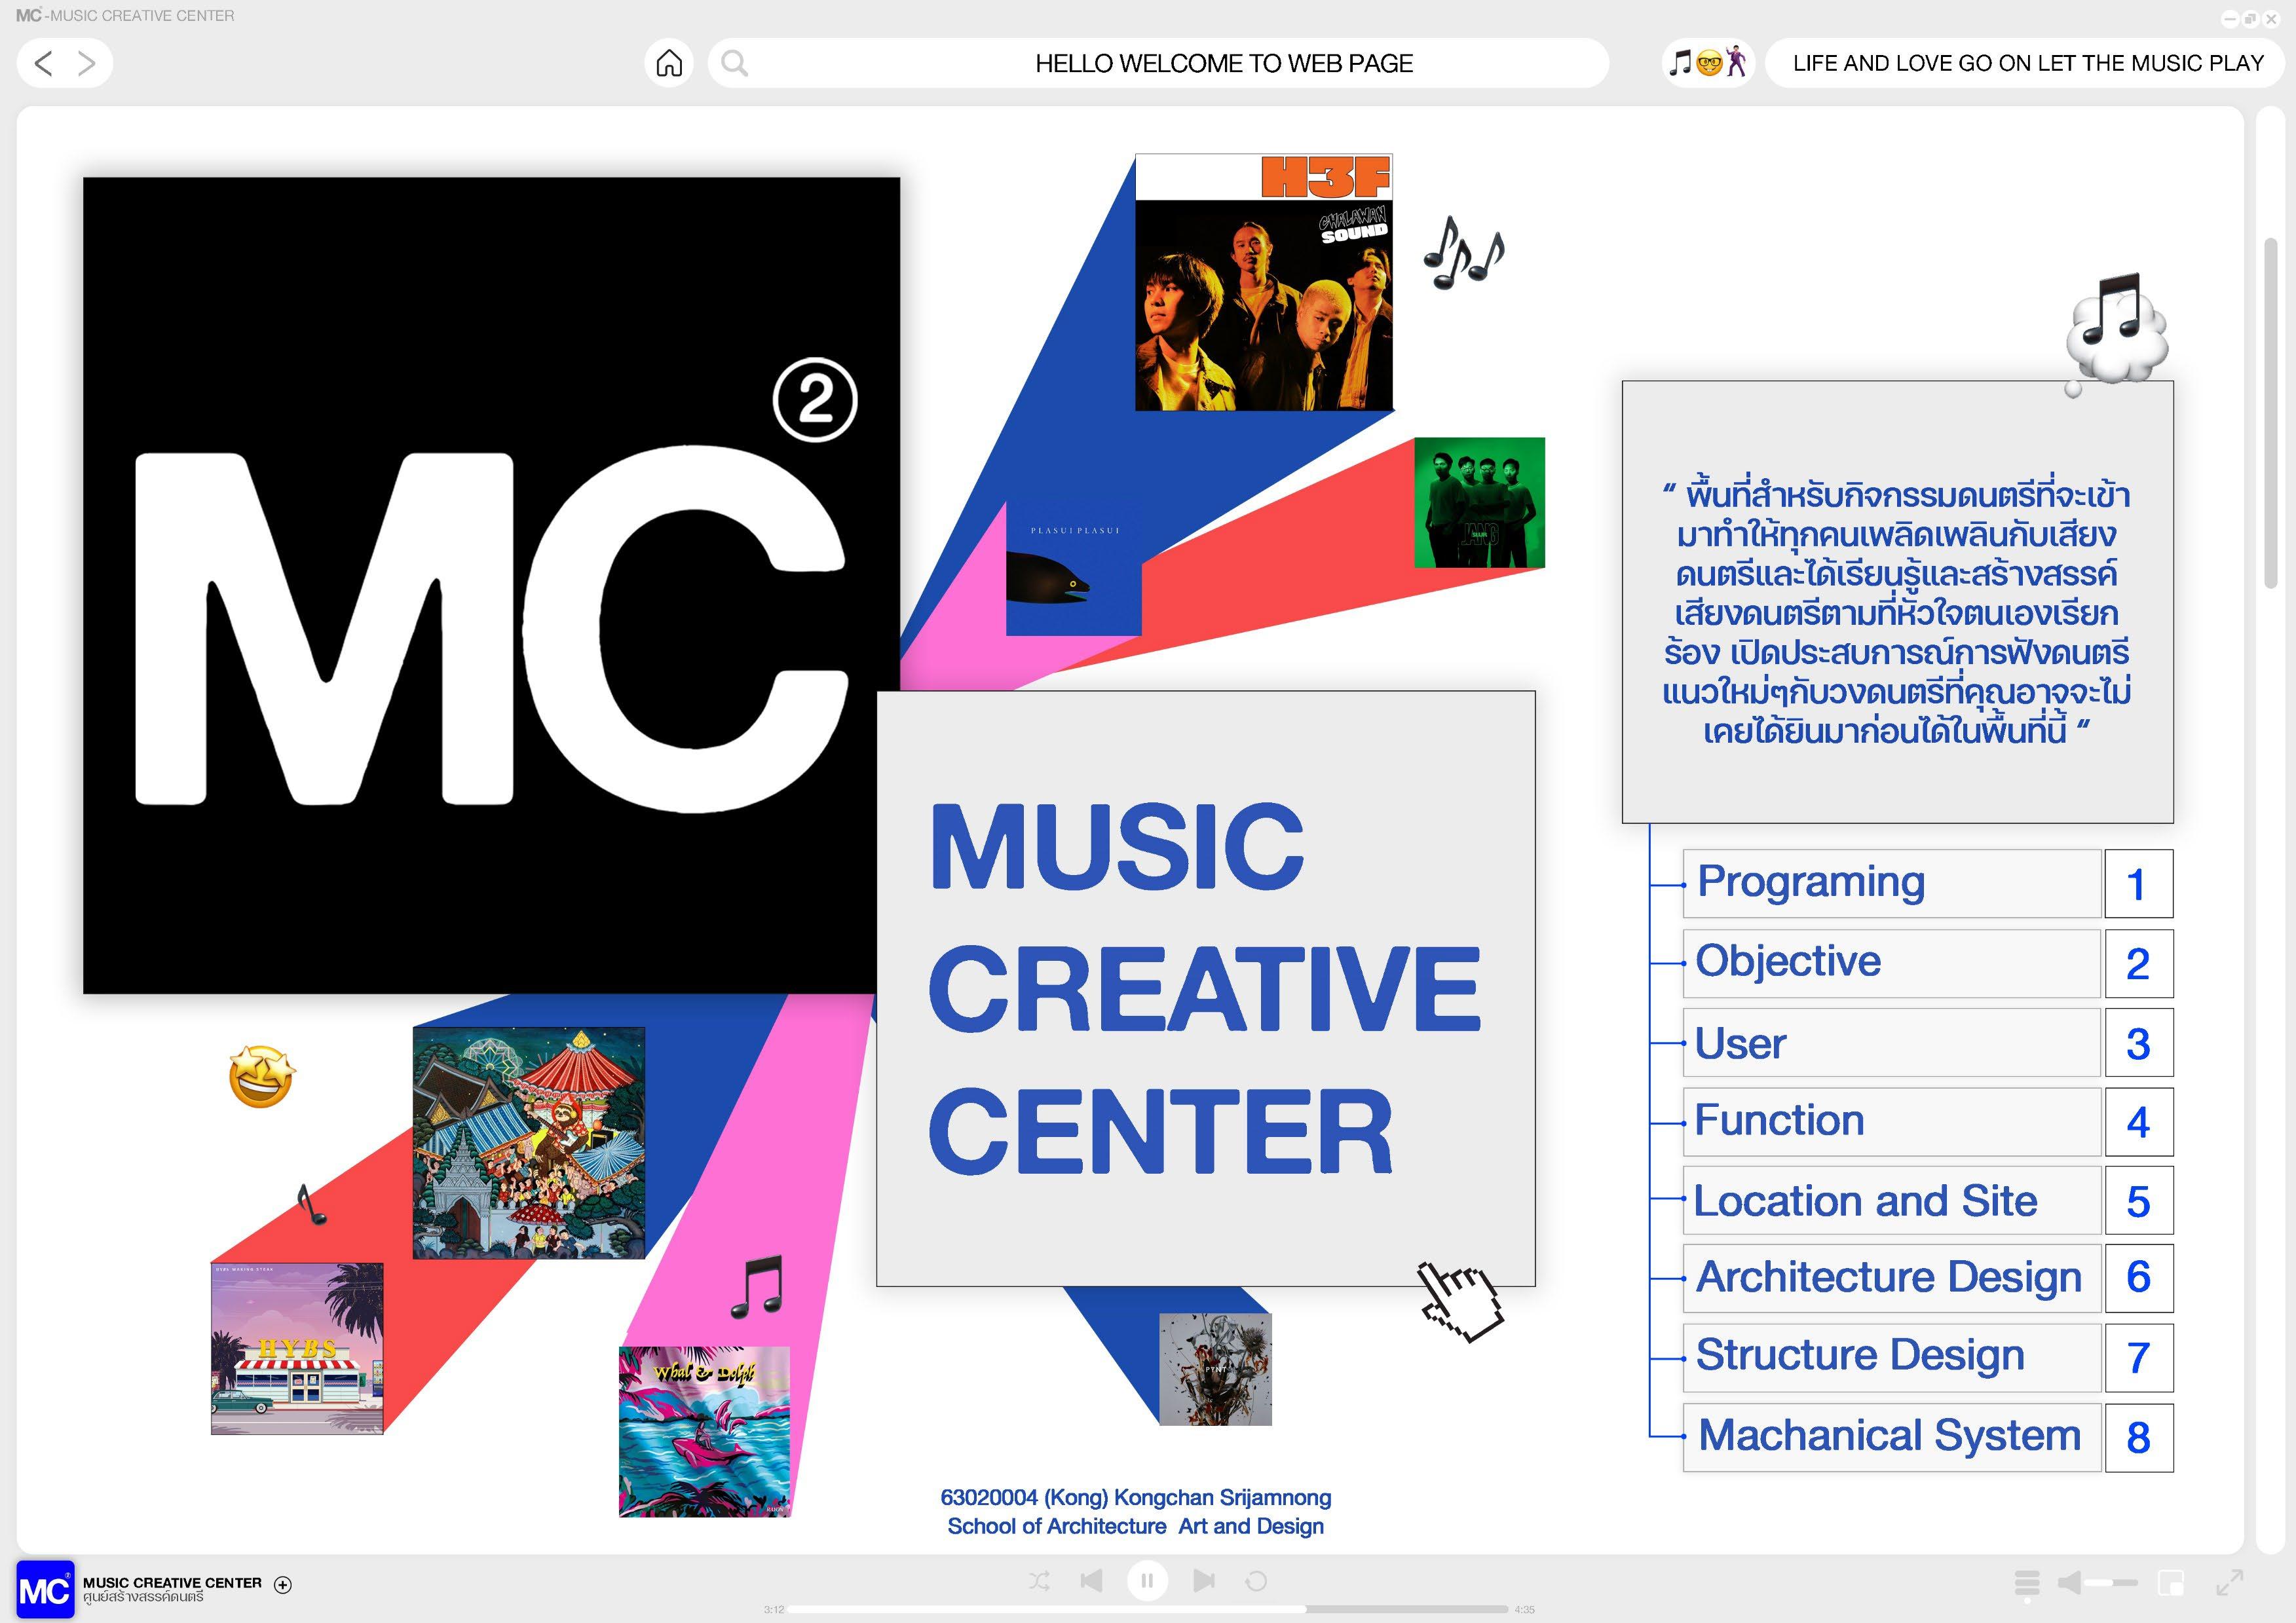2296x1623 pixels.
Task: Click the forward arrow button
Action: [88, 63]
